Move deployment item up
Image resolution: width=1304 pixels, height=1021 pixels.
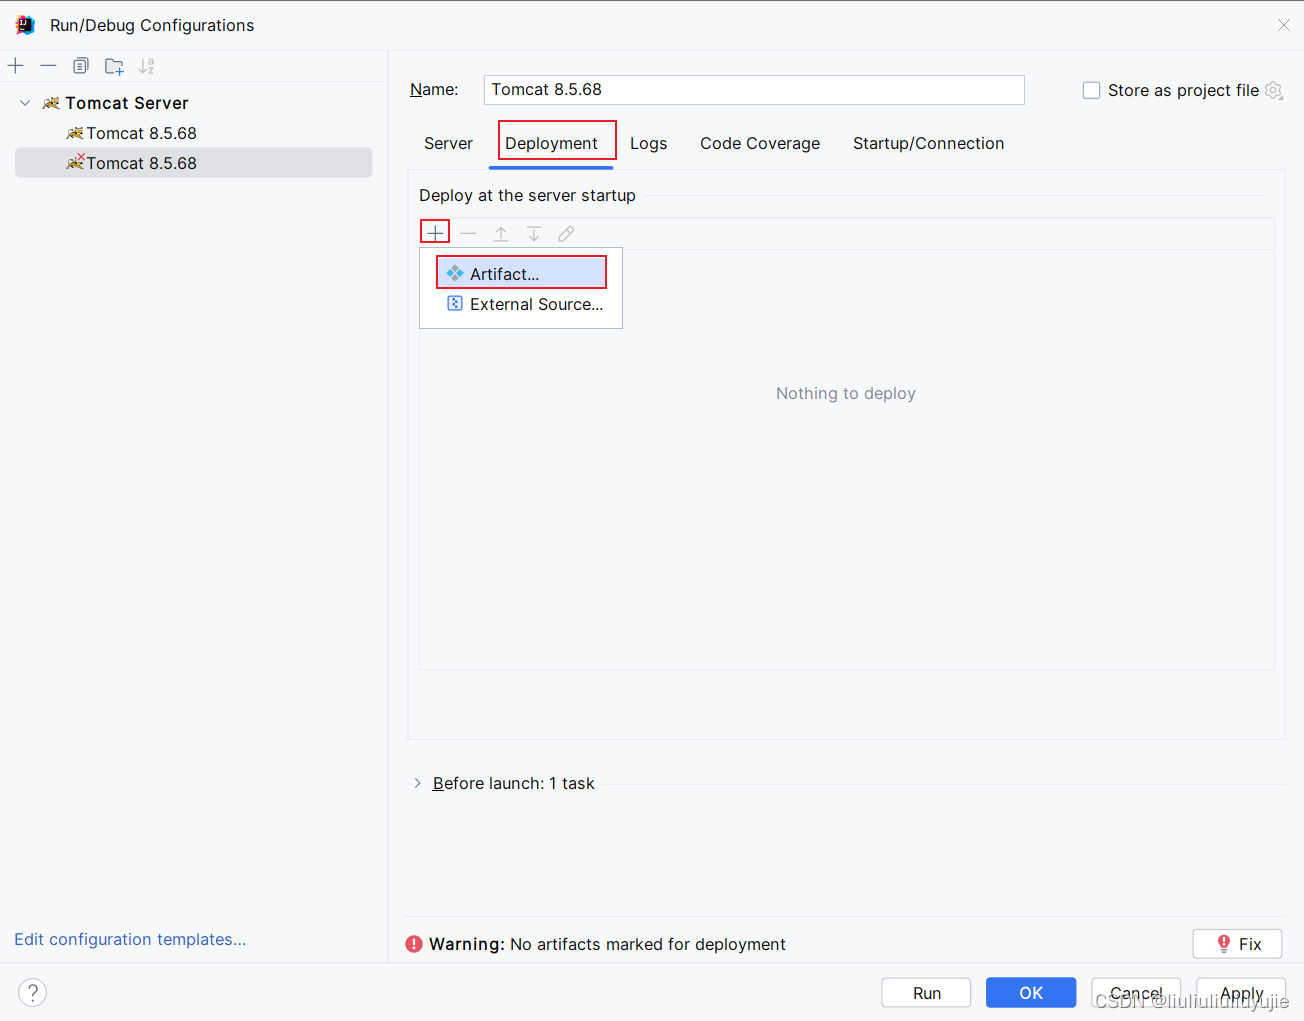point(501,233)
